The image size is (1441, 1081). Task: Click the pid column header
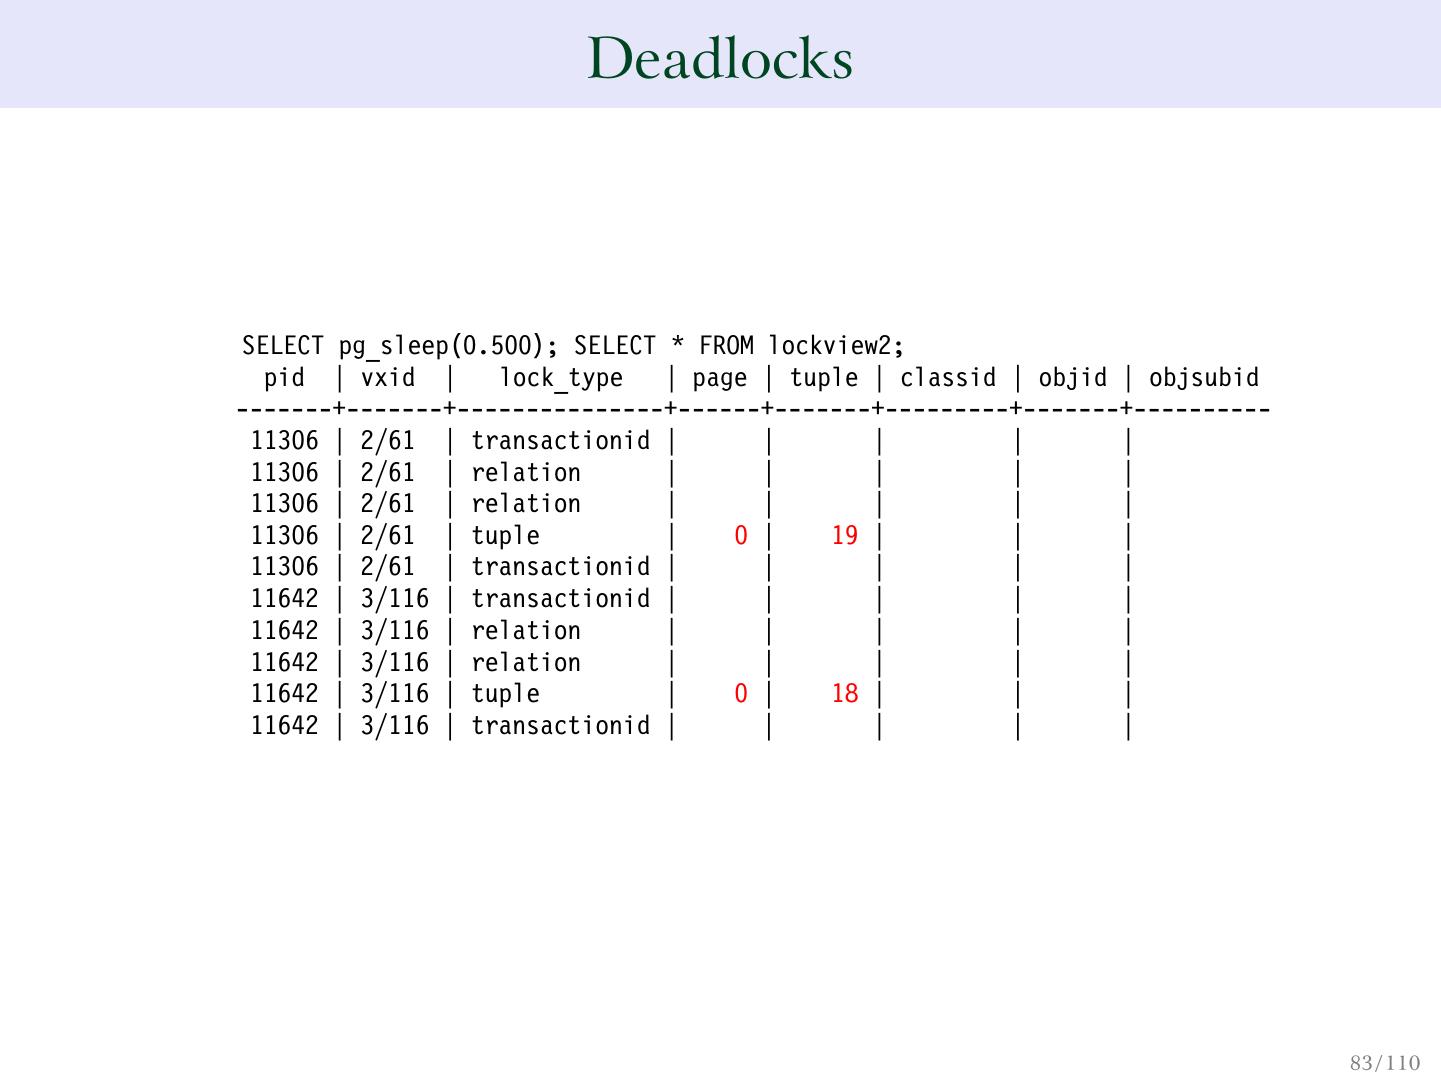point(285,378)
